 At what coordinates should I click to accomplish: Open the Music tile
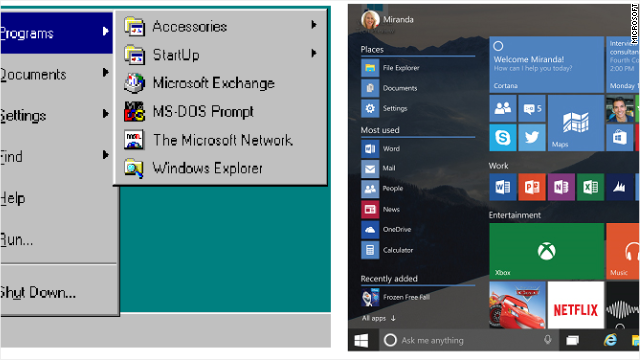(623, 251)
